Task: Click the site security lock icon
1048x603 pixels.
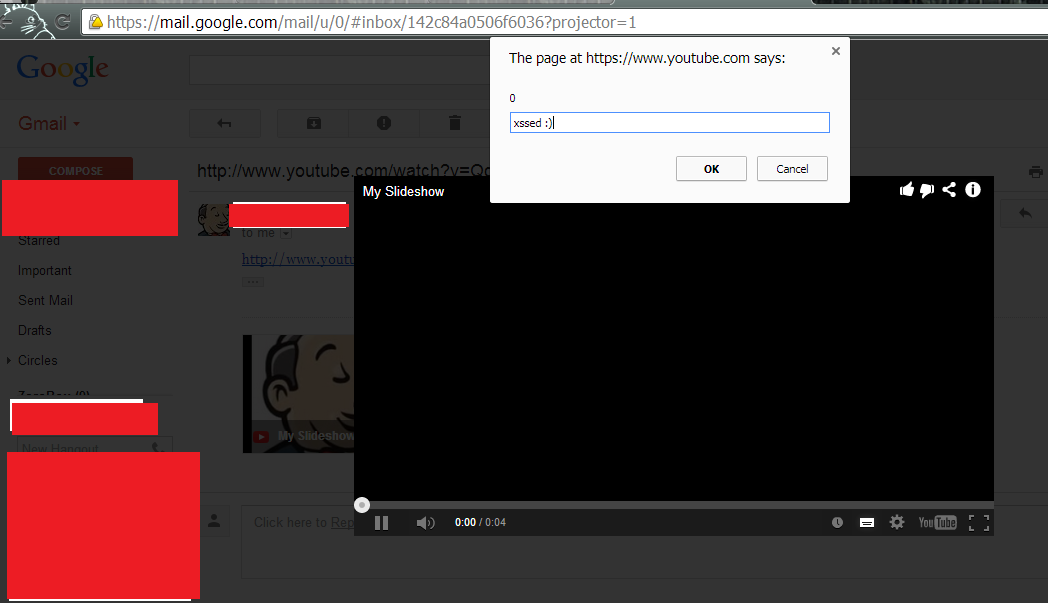Action: click(x=96, y=22)
